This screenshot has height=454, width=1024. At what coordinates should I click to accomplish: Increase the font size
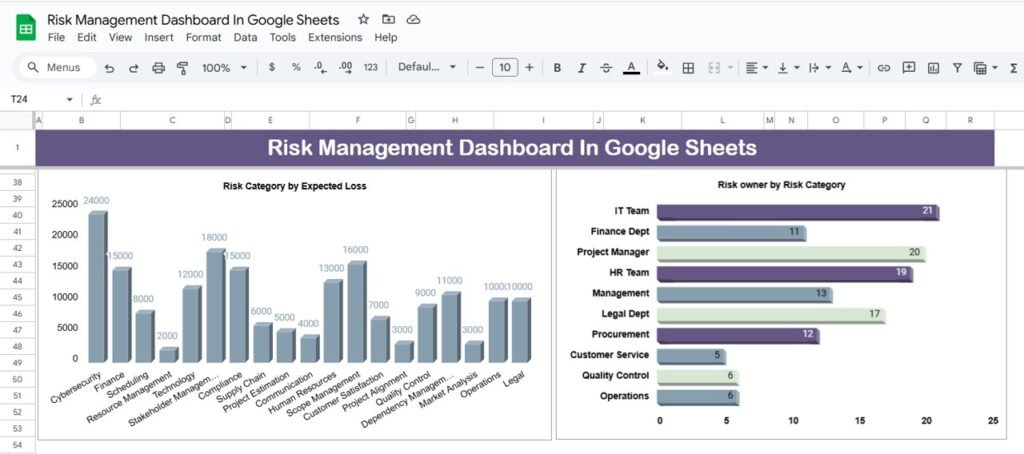(530, 67)
